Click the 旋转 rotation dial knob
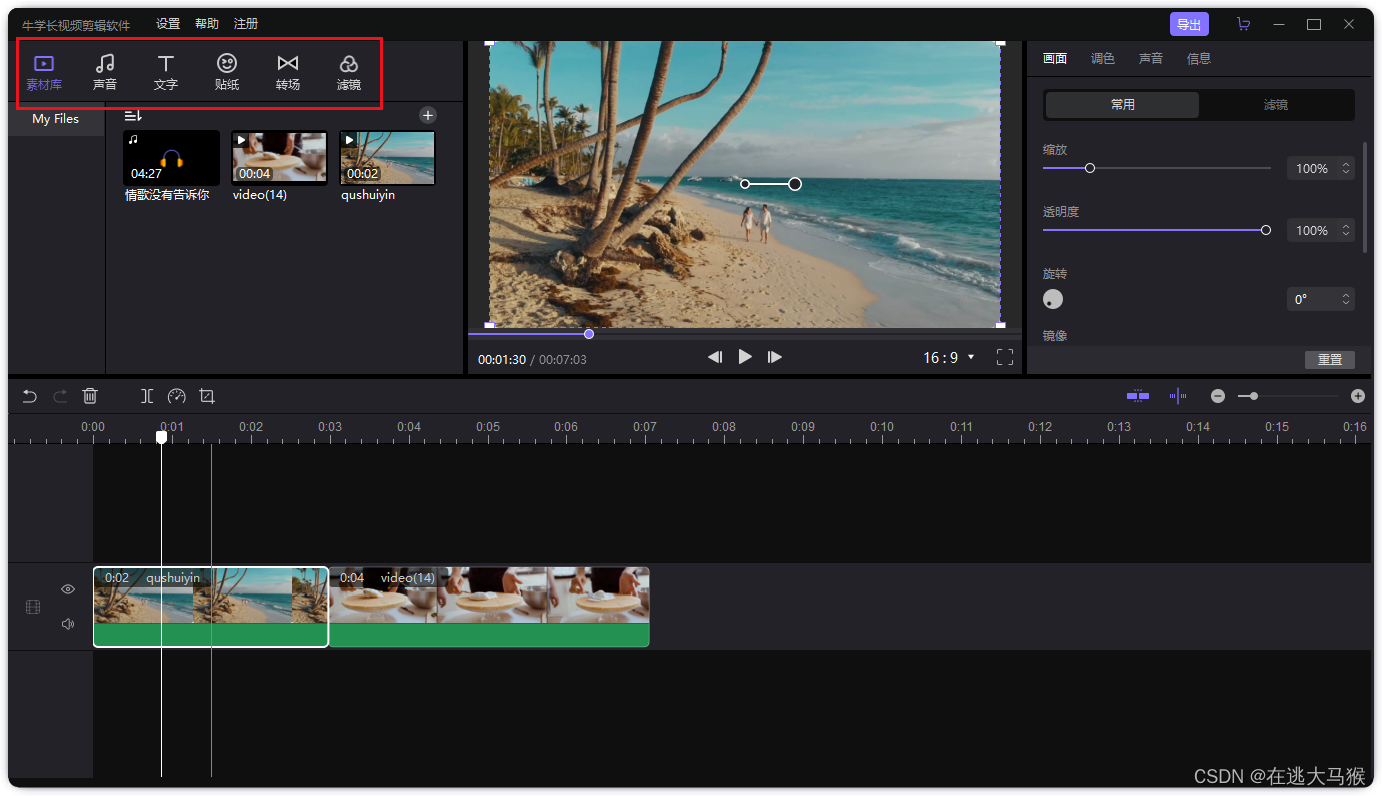Viewport: 1382px width, 796px height. pos(1053,299)
